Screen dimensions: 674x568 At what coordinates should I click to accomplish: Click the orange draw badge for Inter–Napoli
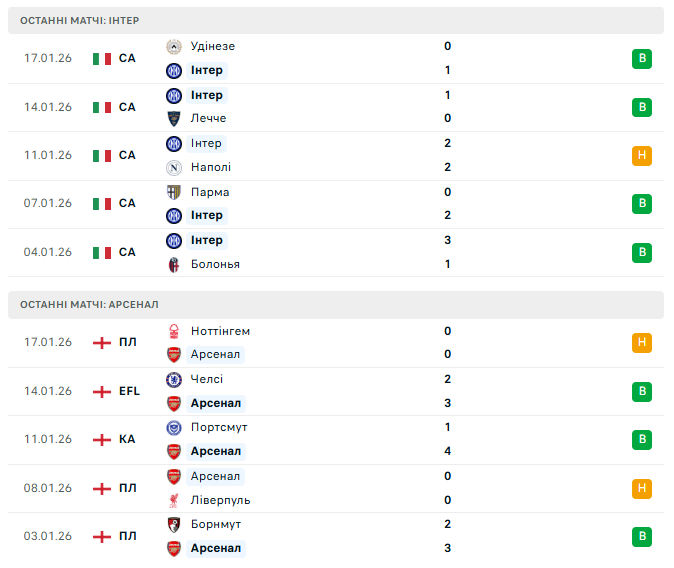[x=642, y=155]
